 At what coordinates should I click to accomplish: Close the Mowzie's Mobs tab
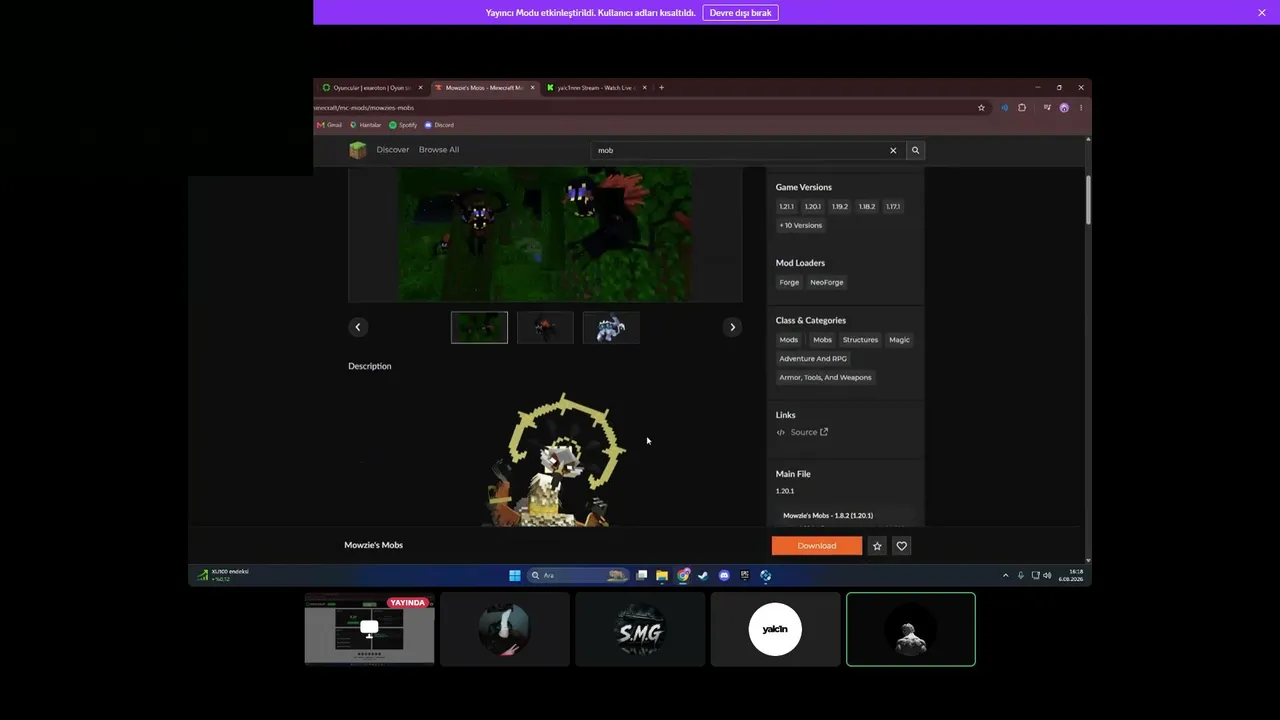point(532,88)
